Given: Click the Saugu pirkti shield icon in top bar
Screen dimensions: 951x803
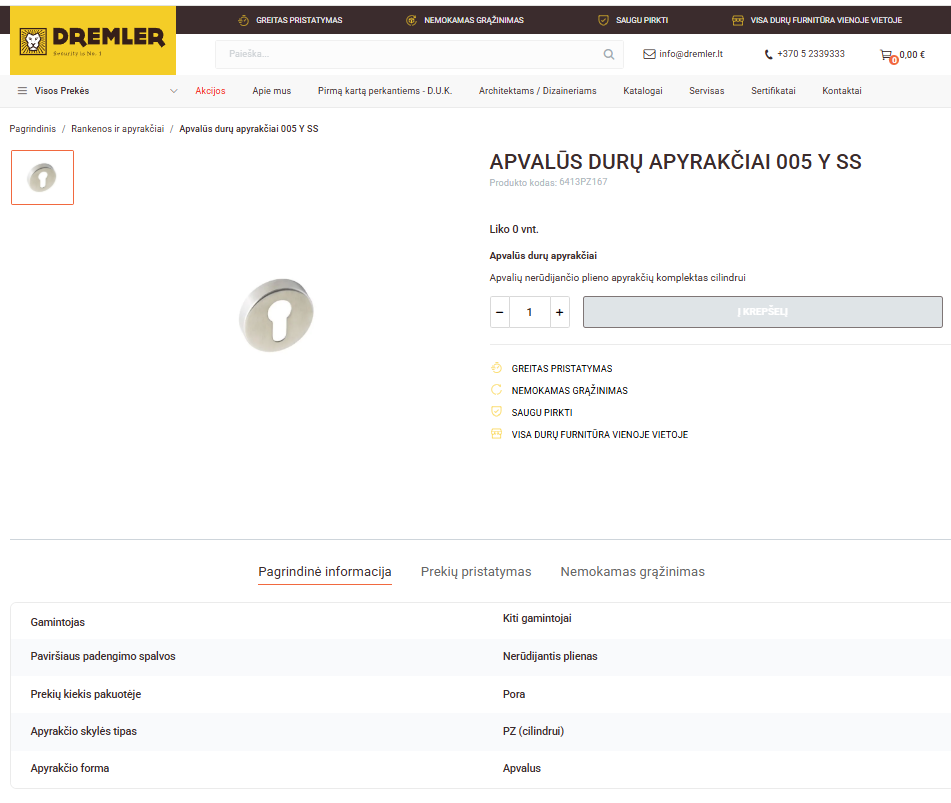Looking at the screenshot, I should [x=603, y=20].
